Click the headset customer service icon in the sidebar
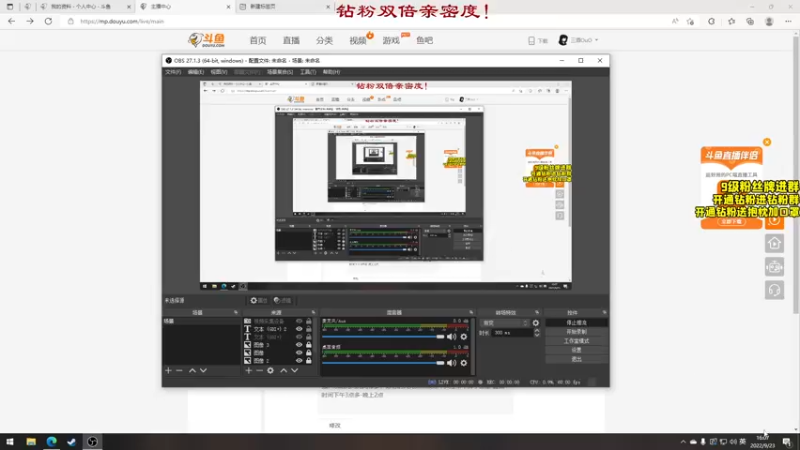The image size is (800, 450). point(774,290)
